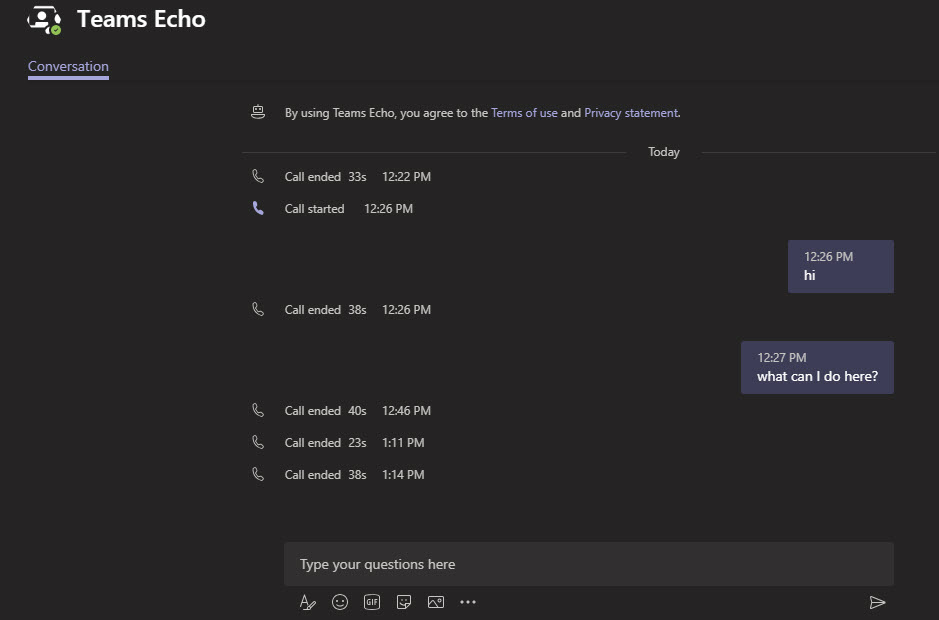This screenshot has height=620, width=939.
Task: Open the sticker picker
Action: pyautogui.click(x=404, y=602)
